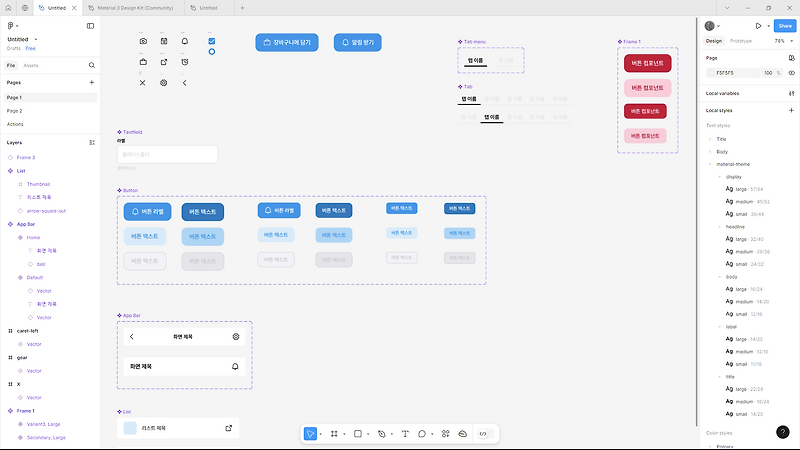Click the page background opacity value 100
Viewport: 800px width, 450px height.
coord(768,73)
